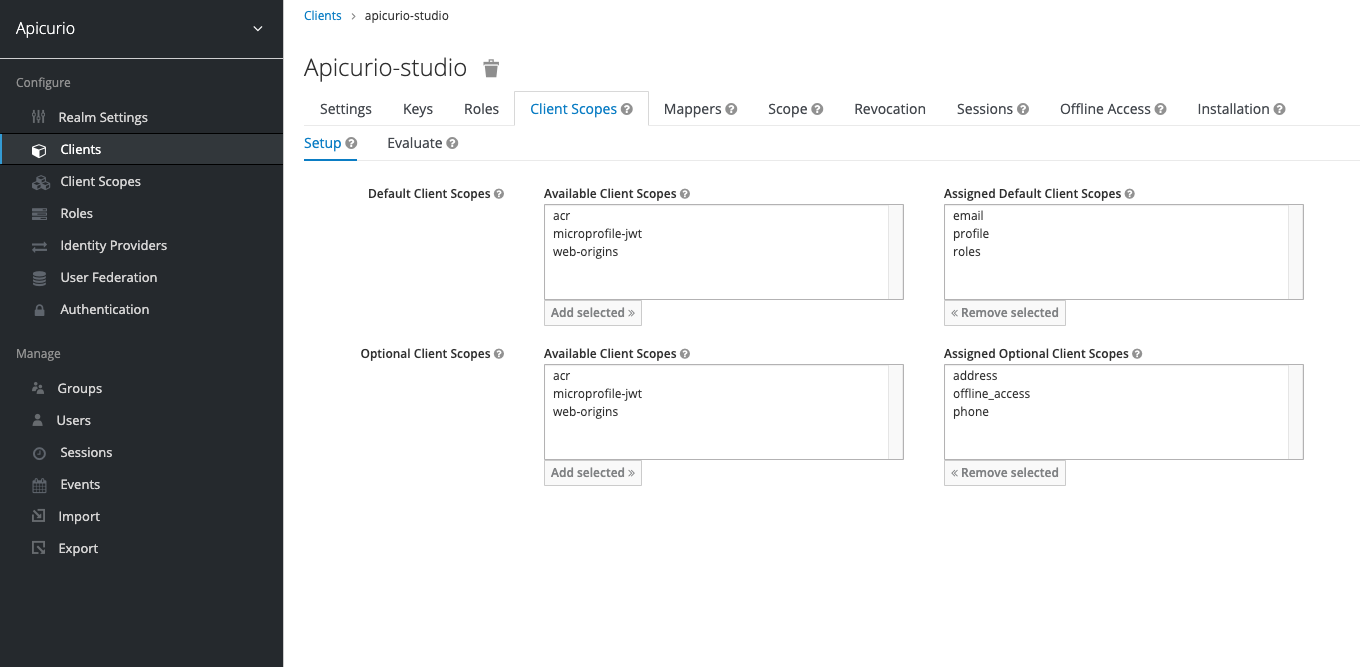The height and width of the screenshot is (667, 1360).
Task: Click help icon beside Mappers tab
Action: (731, 109)
